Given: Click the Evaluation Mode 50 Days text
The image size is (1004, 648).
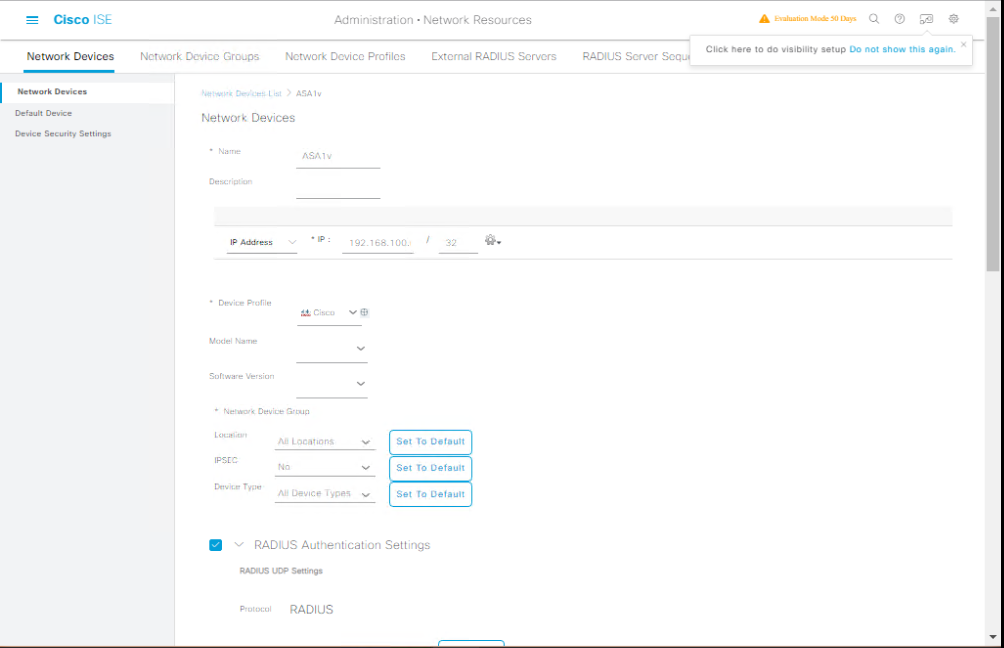Looking at the screenshot, I should 815,19.
